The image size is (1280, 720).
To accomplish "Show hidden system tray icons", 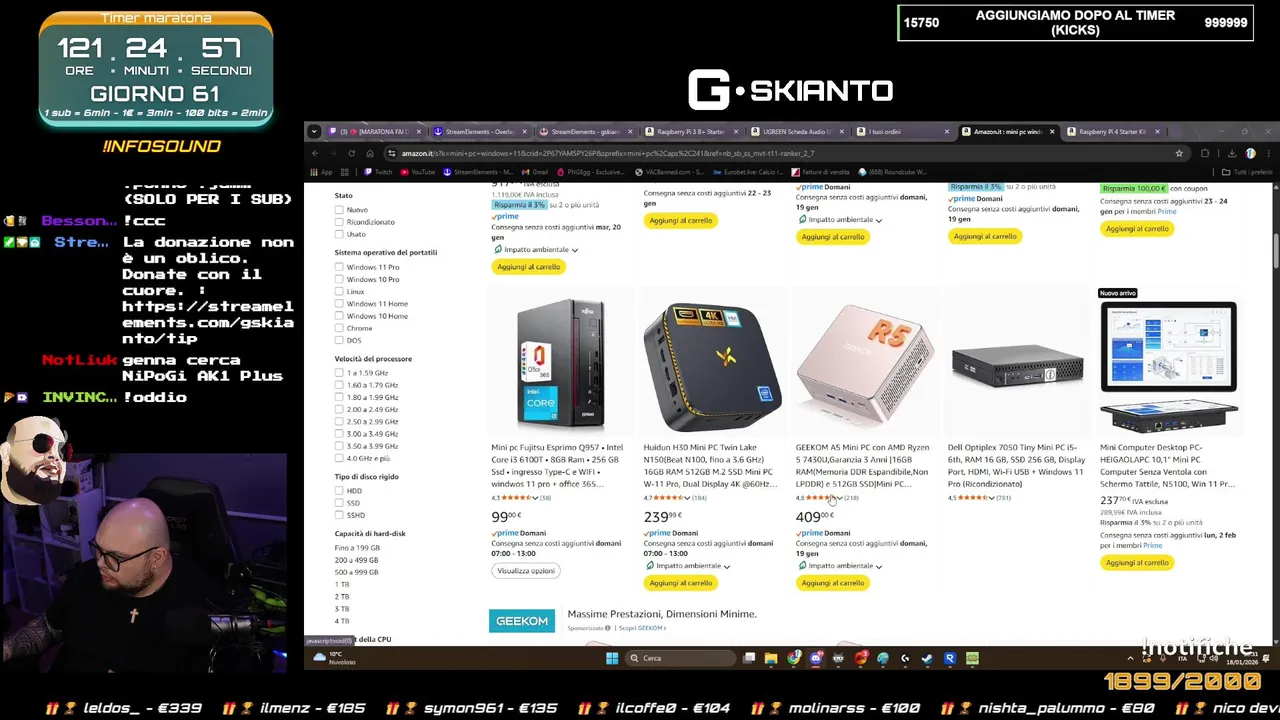I will point(1130,658).
